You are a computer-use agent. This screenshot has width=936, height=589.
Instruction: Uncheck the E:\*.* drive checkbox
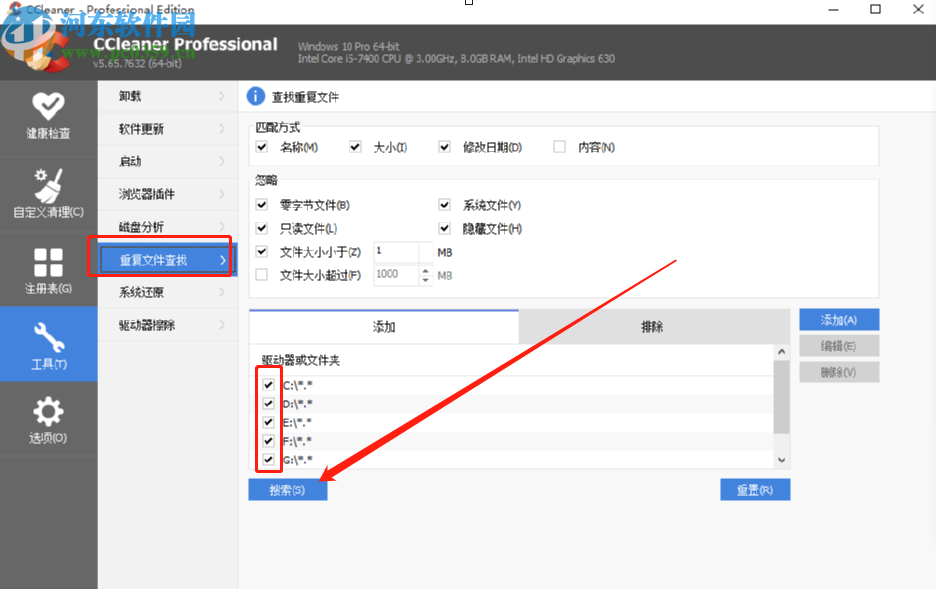(x=268, y=422)
